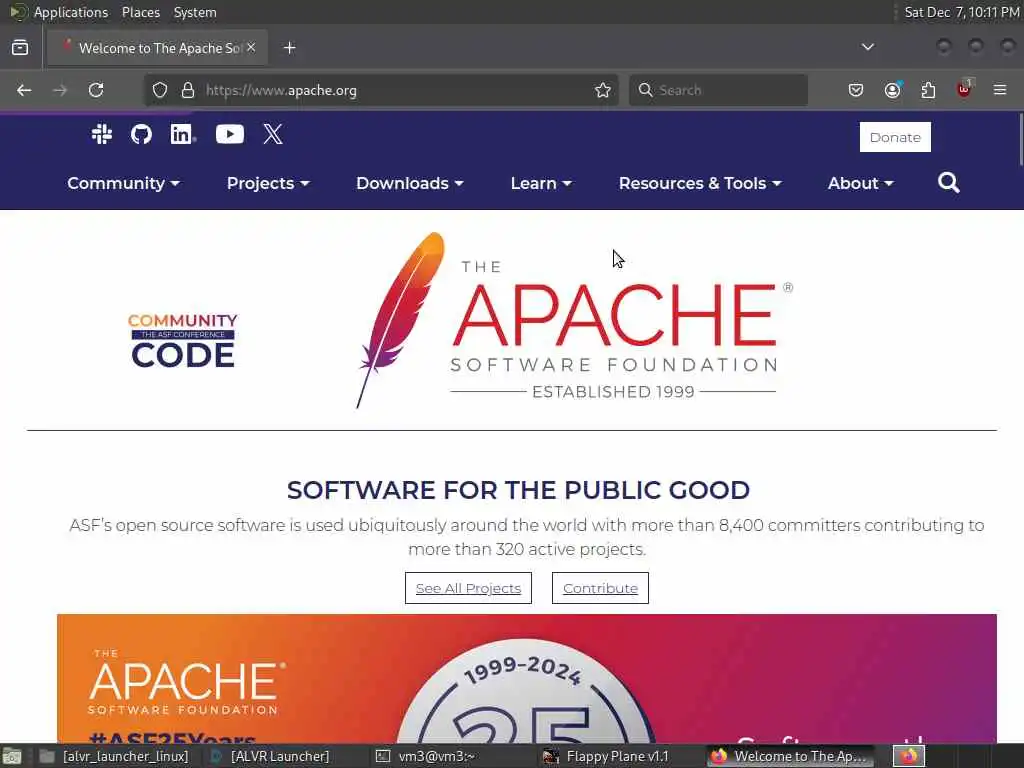Switch to the alvr_launcher_linux taskbar window
The width and height of the screenshot is (1024, 768).
click(x=115, y=756)
